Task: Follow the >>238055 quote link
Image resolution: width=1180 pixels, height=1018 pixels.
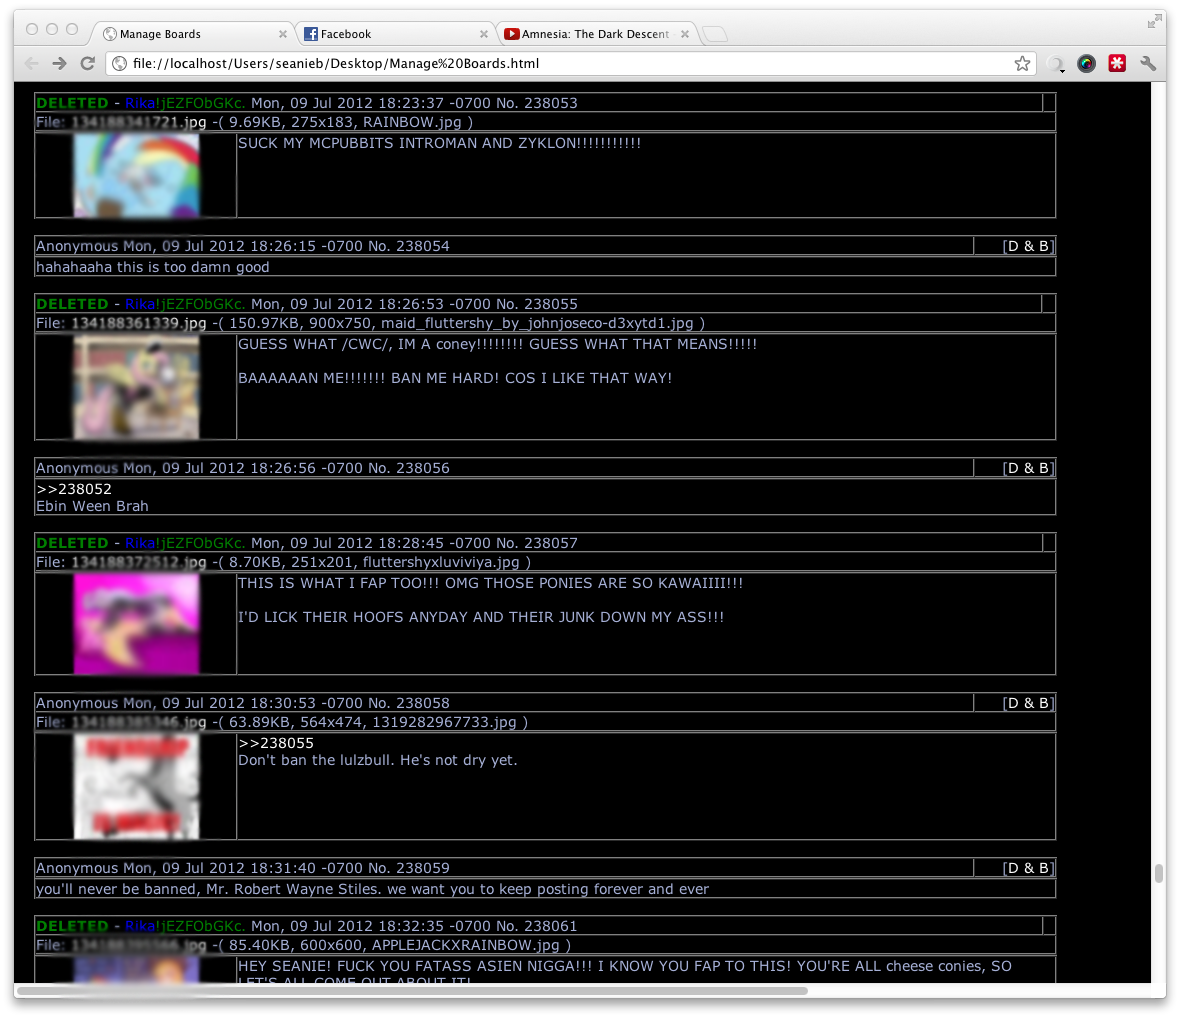Action: pos(276,743)
